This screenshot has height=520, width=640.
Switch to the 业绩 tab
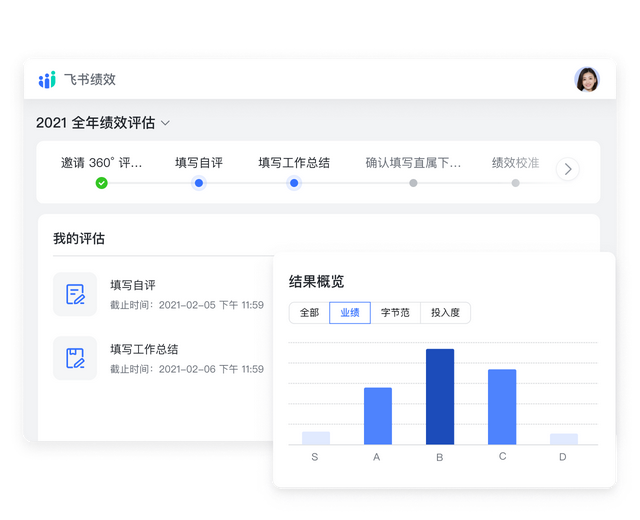point(350,313)
